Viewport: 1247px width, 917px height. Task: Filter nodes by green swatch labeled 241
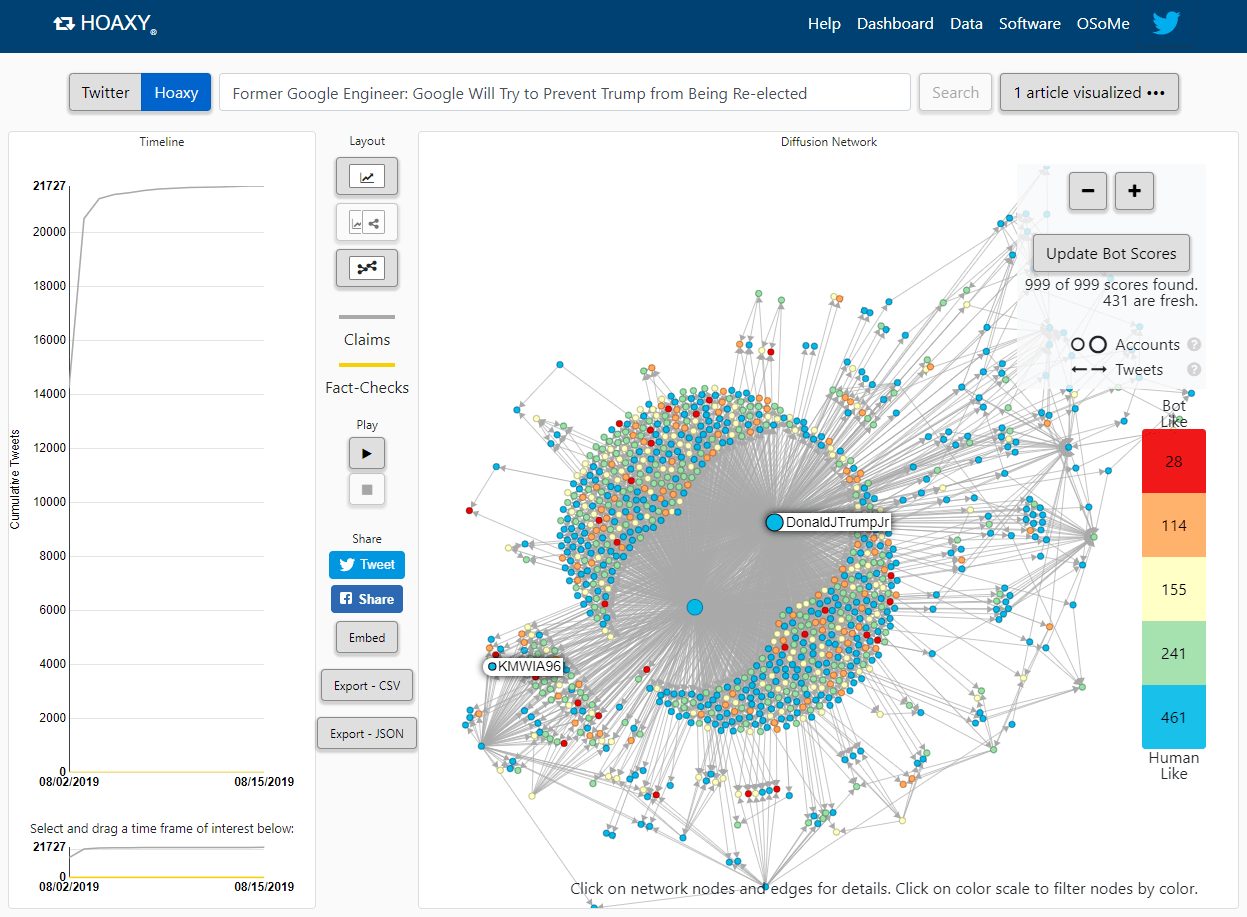point(1174,653)
